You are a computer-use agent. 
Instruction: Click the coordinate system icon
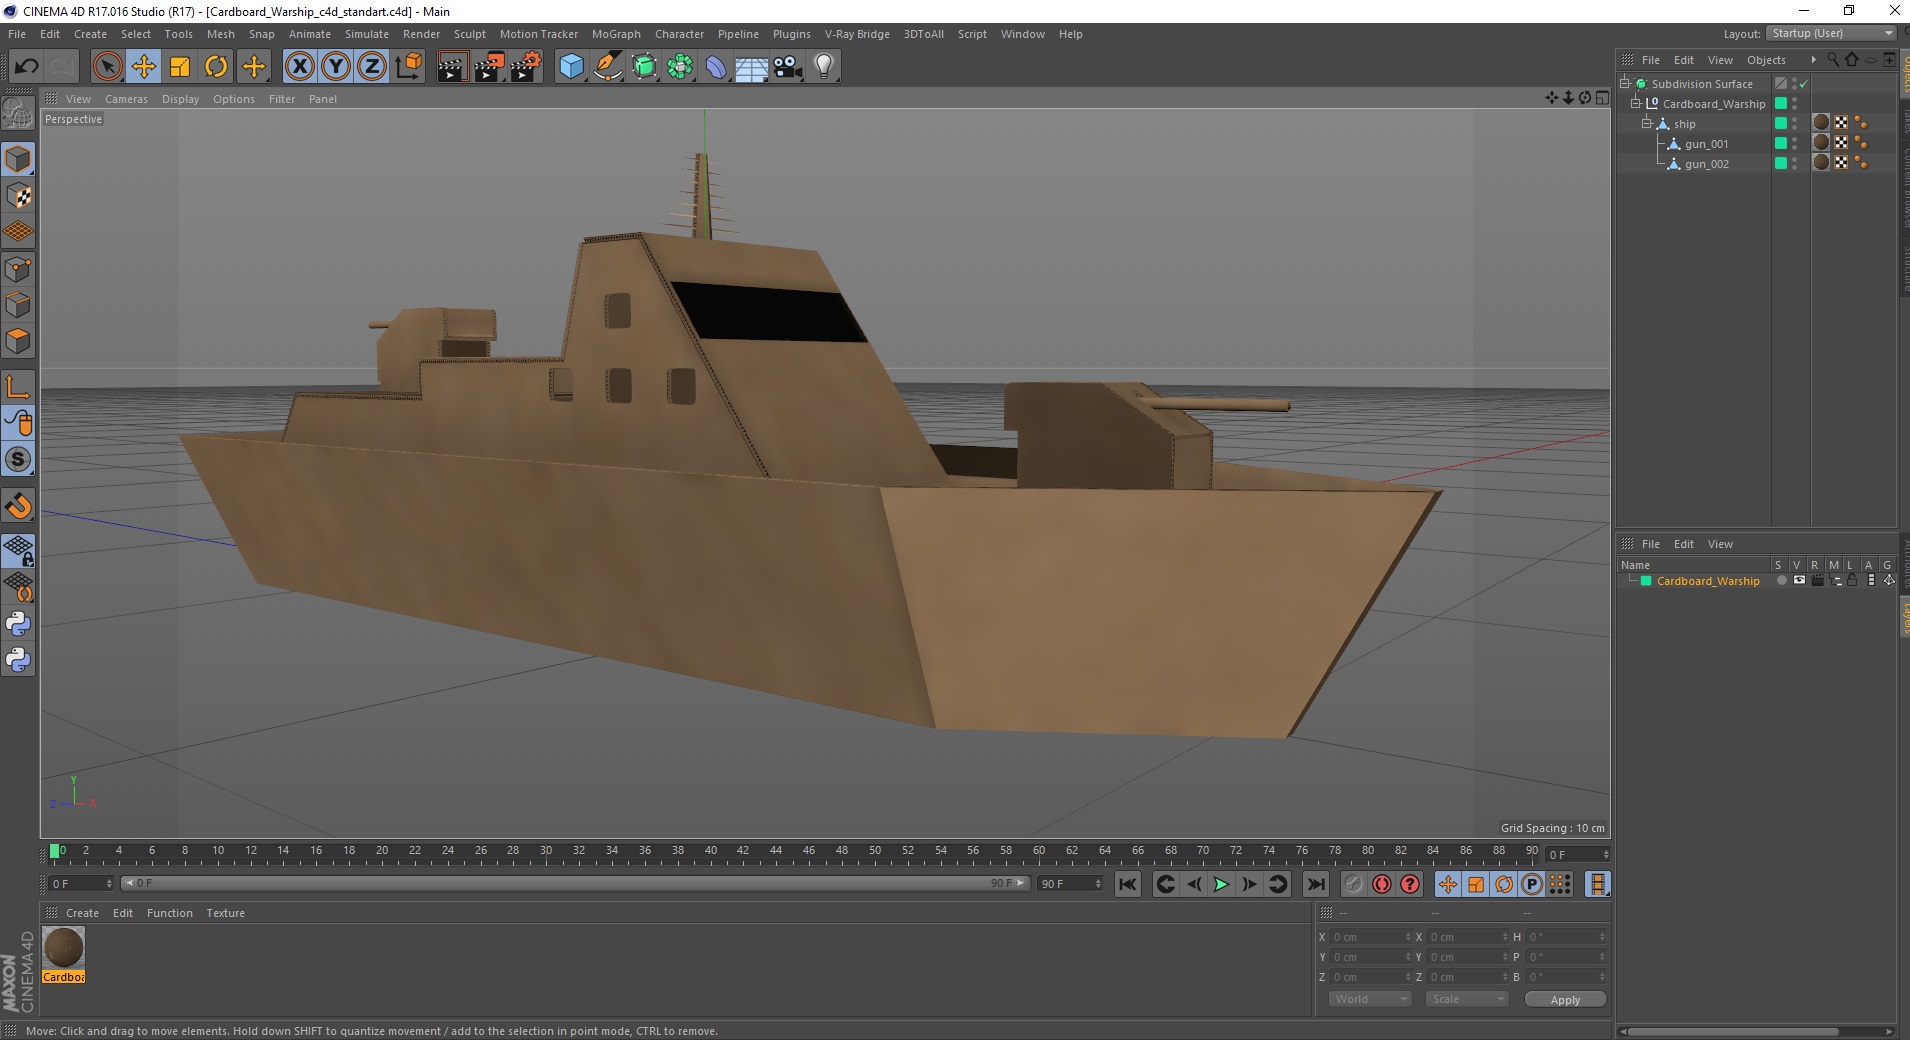(x=408, y=67)
